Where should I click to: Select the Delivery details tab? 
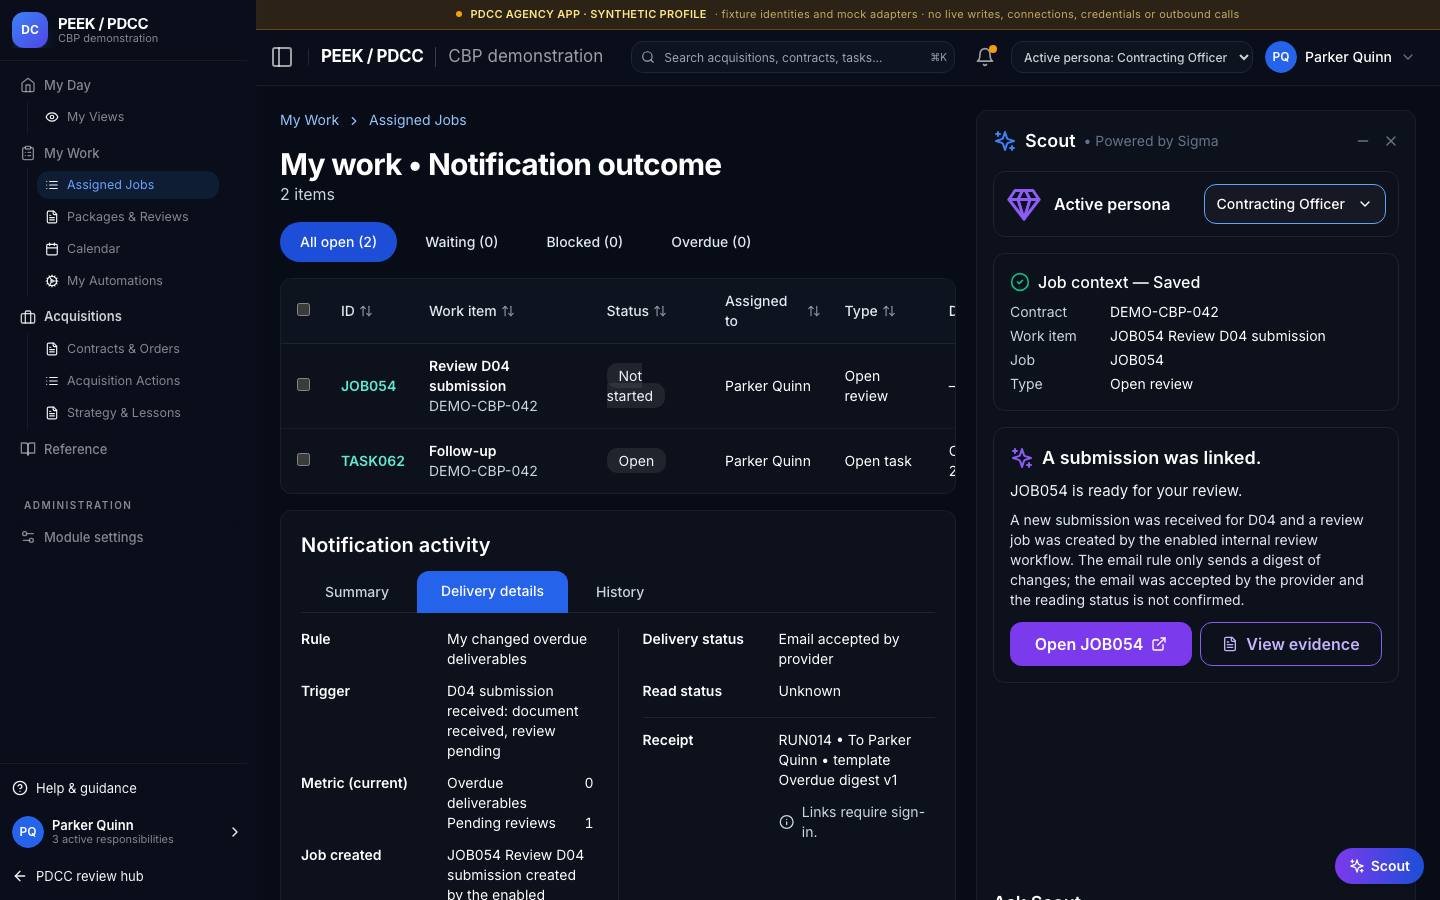pyautogui.click(x=492, y=592)
